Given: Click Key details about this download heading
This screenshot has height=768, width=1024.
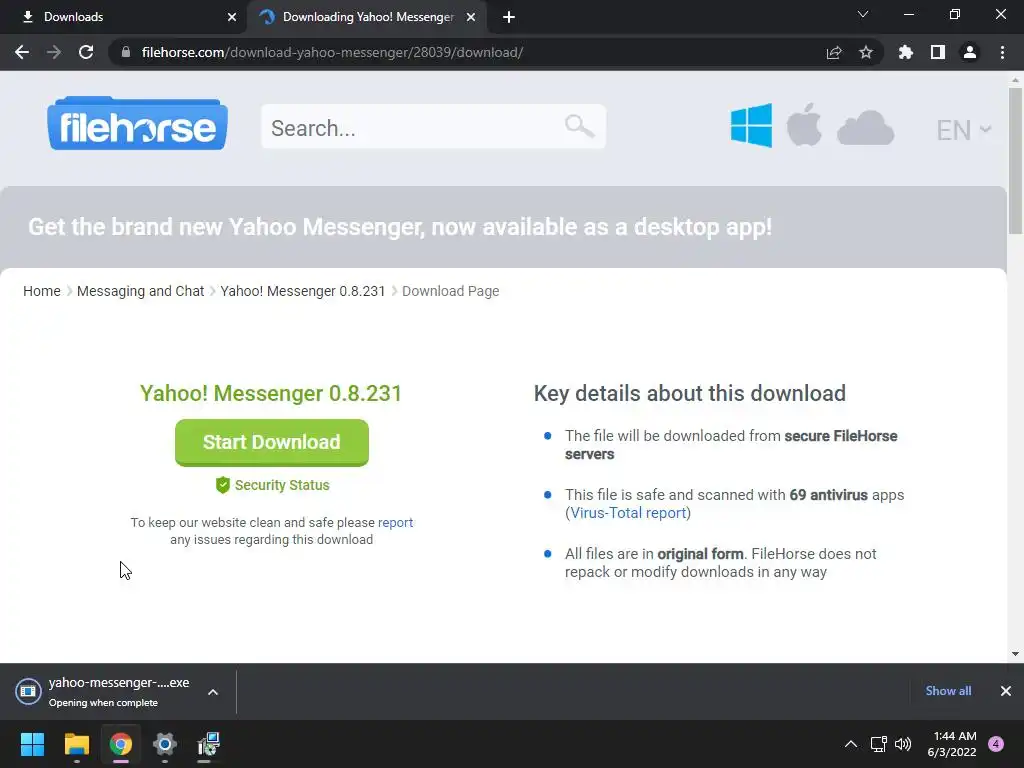Looking at the screenshot, I should coord(690,393).
